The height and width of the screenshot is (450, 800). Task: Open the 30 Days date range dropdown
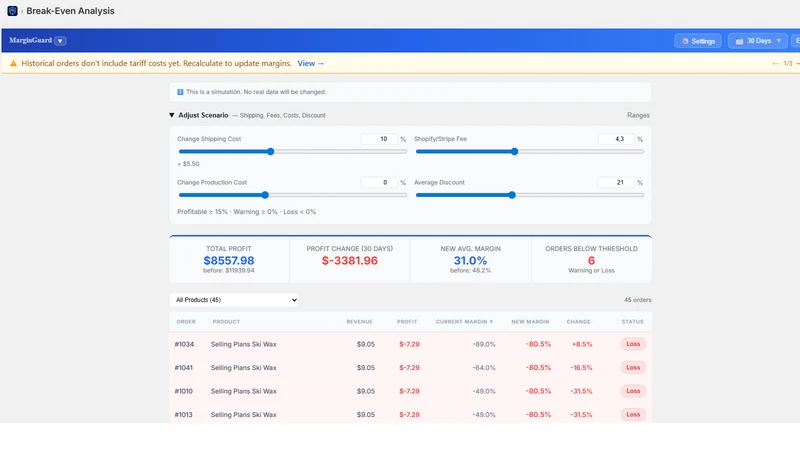(758, 41)
